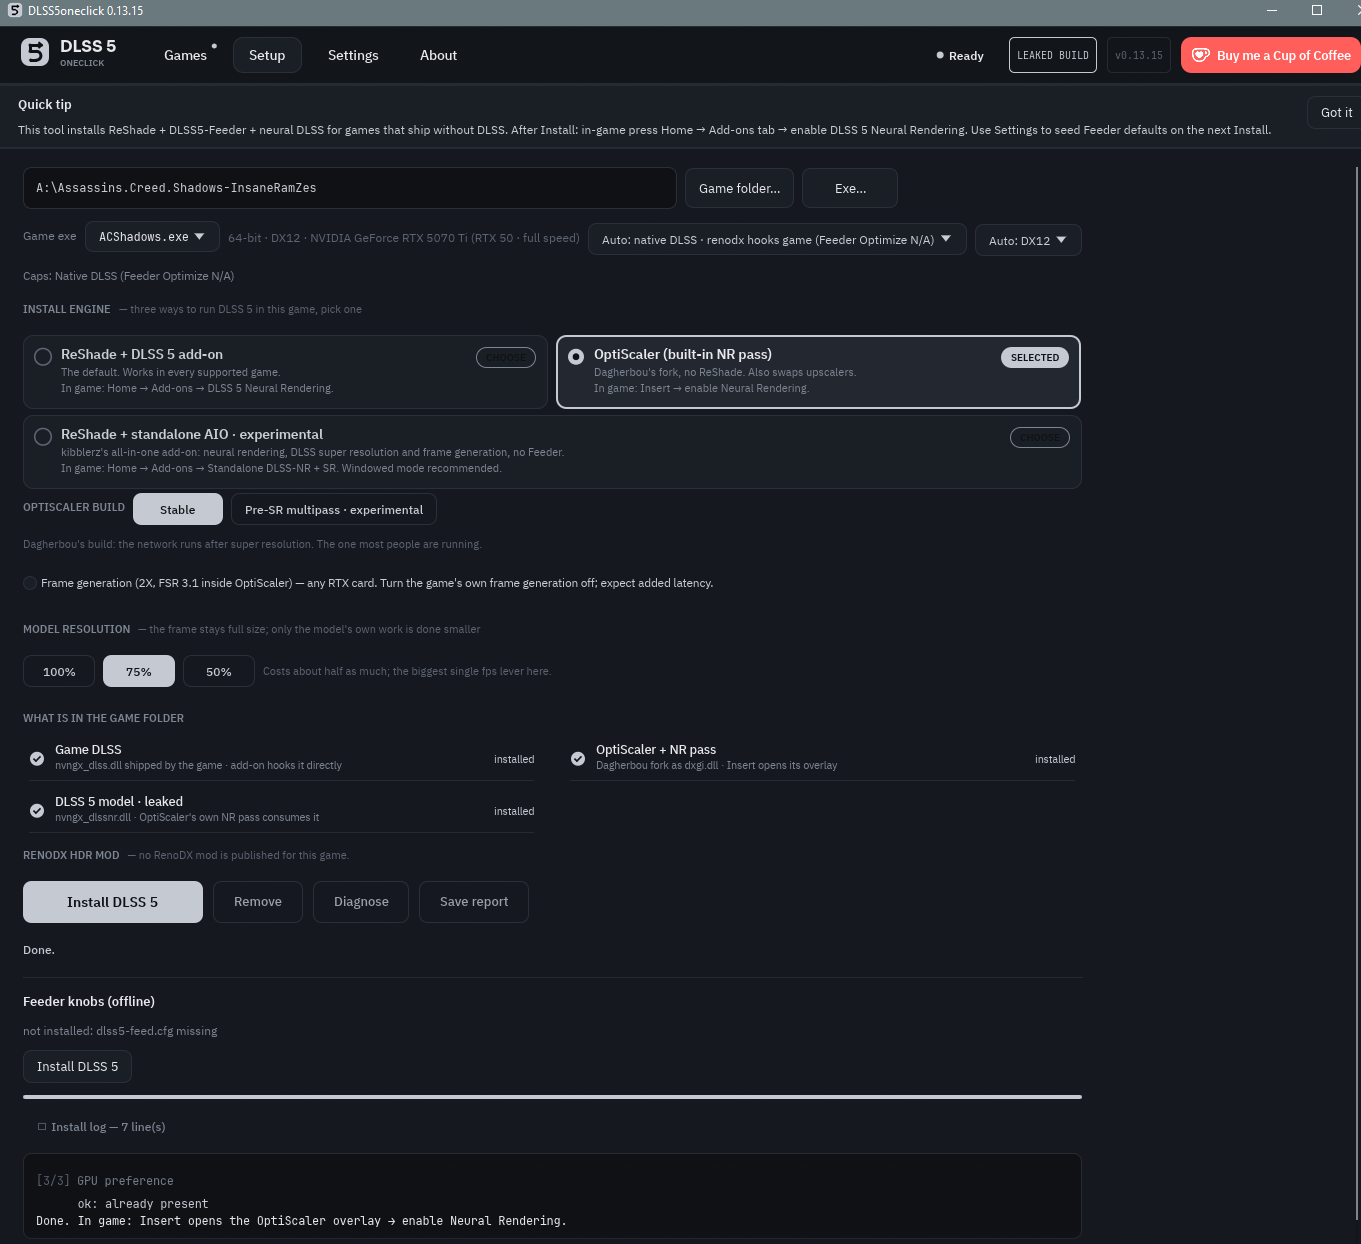The height and width of the screenshot is (1244, 1361).
Task: Open the Settings tab
Action: [353, 55]
